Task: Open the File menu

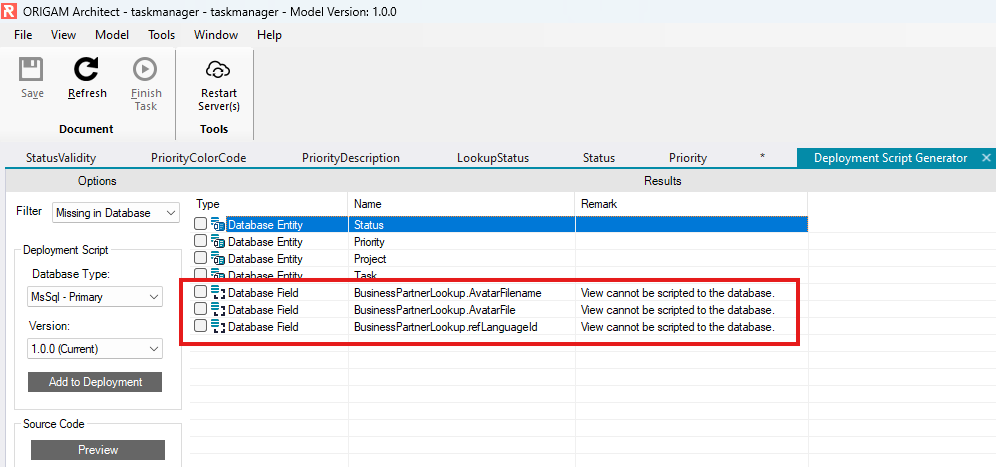Action: point(23,35)
